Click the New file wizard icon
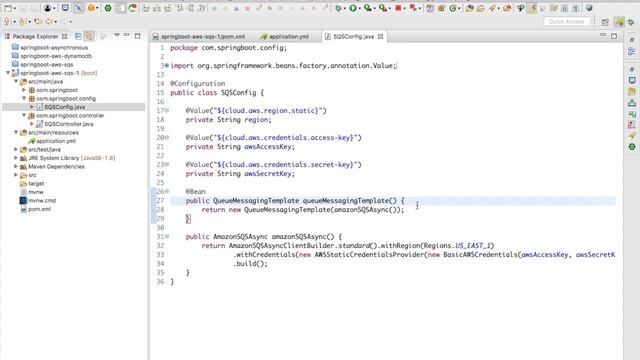Image resolution: width=640 pixels, height=360 pixels. tap(8, 8)
